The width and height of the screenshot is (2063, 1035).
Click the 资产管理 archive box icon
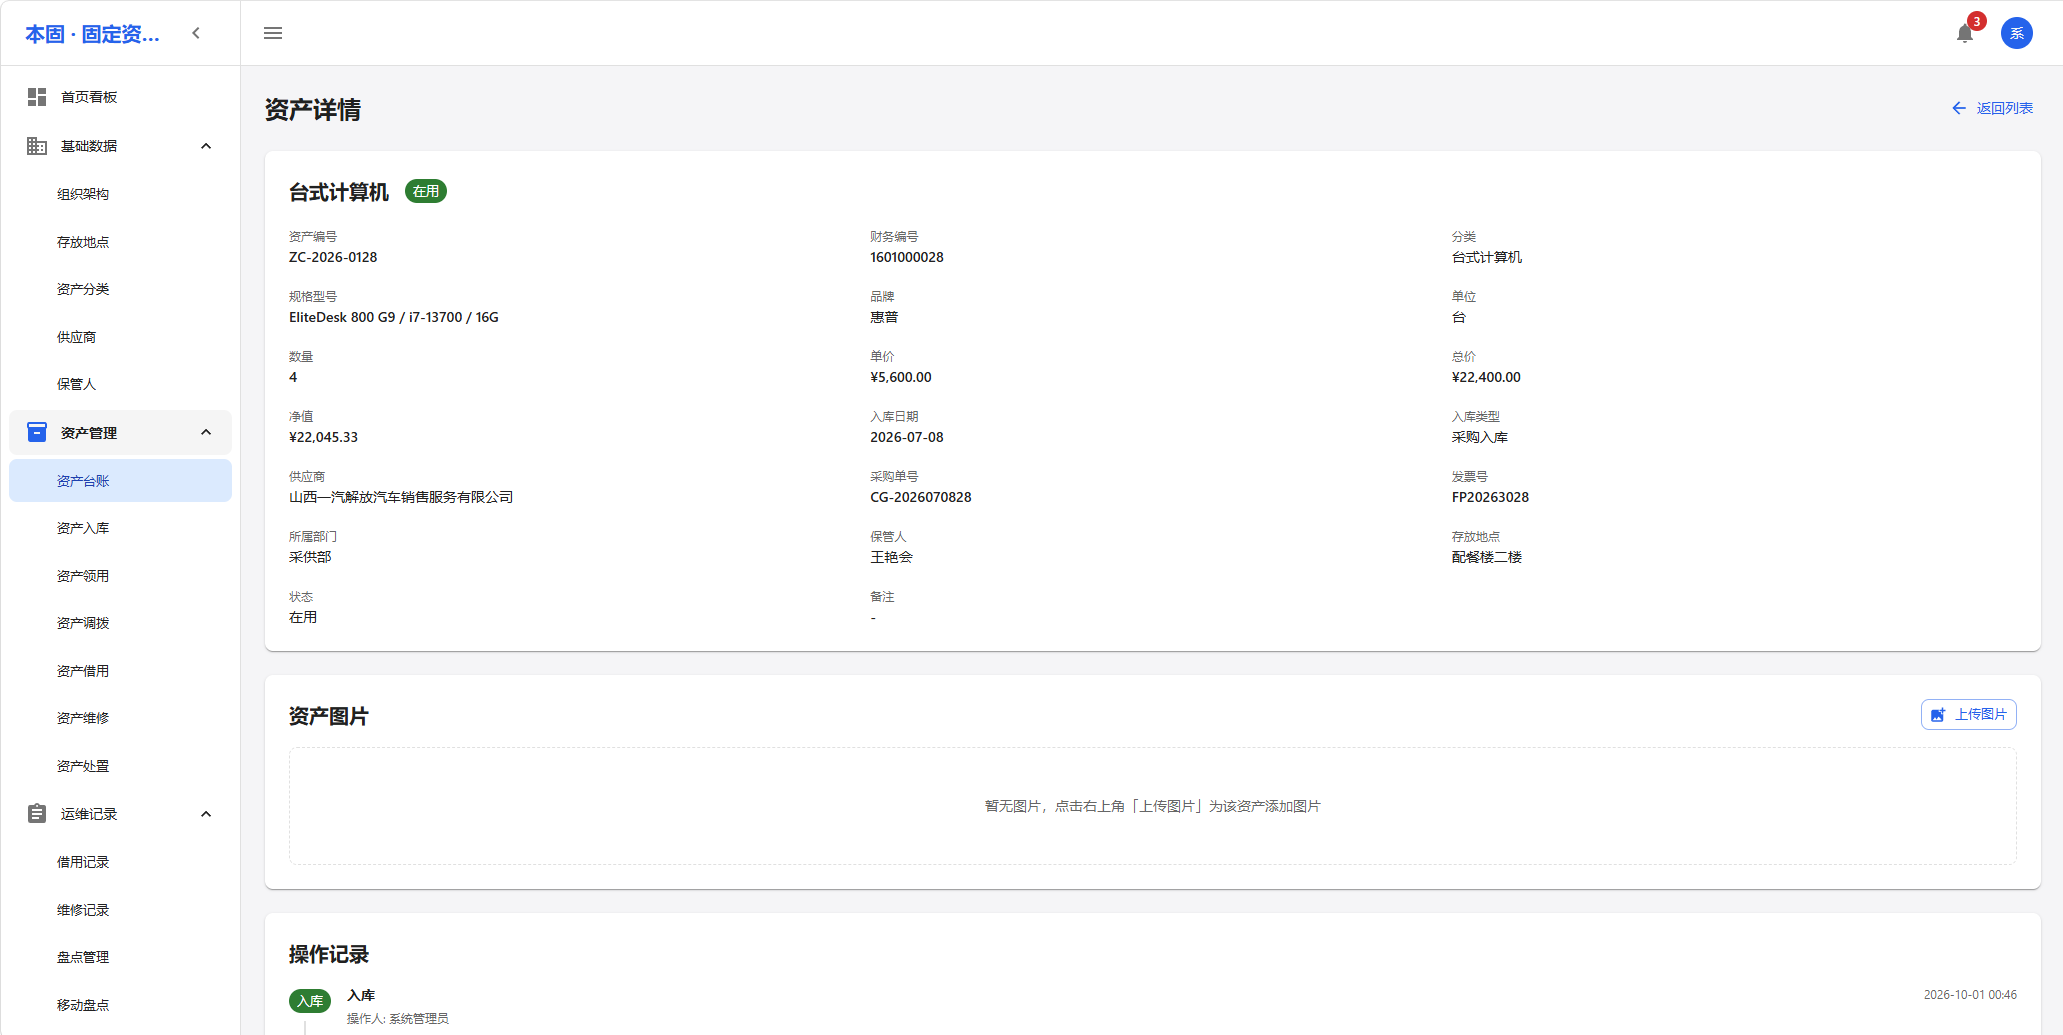click(x=37, y=432)
